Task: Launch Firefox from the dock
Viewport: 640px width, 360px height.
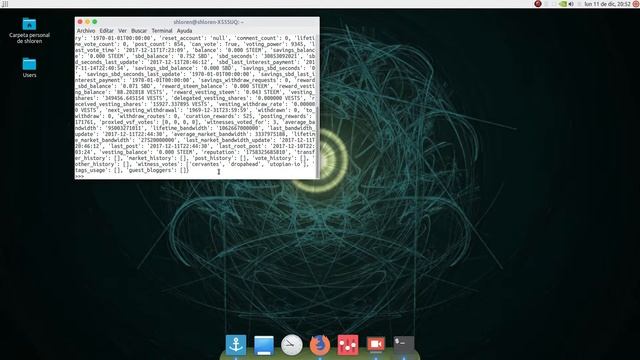Action: (x=320, y=345)
